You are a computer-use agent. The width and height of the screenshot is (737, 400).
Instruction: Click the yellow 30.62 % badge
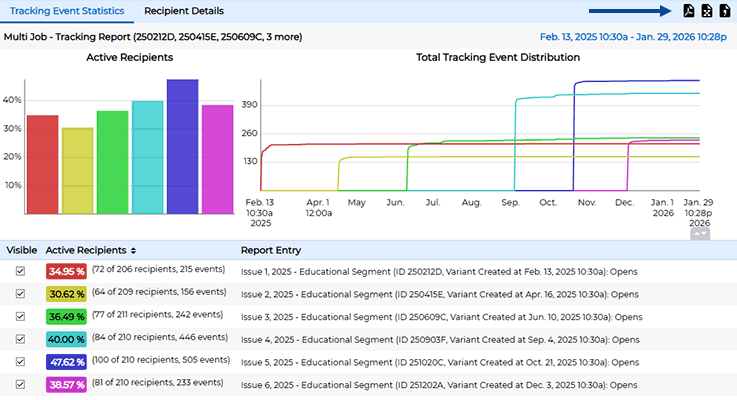click(66, 294)
